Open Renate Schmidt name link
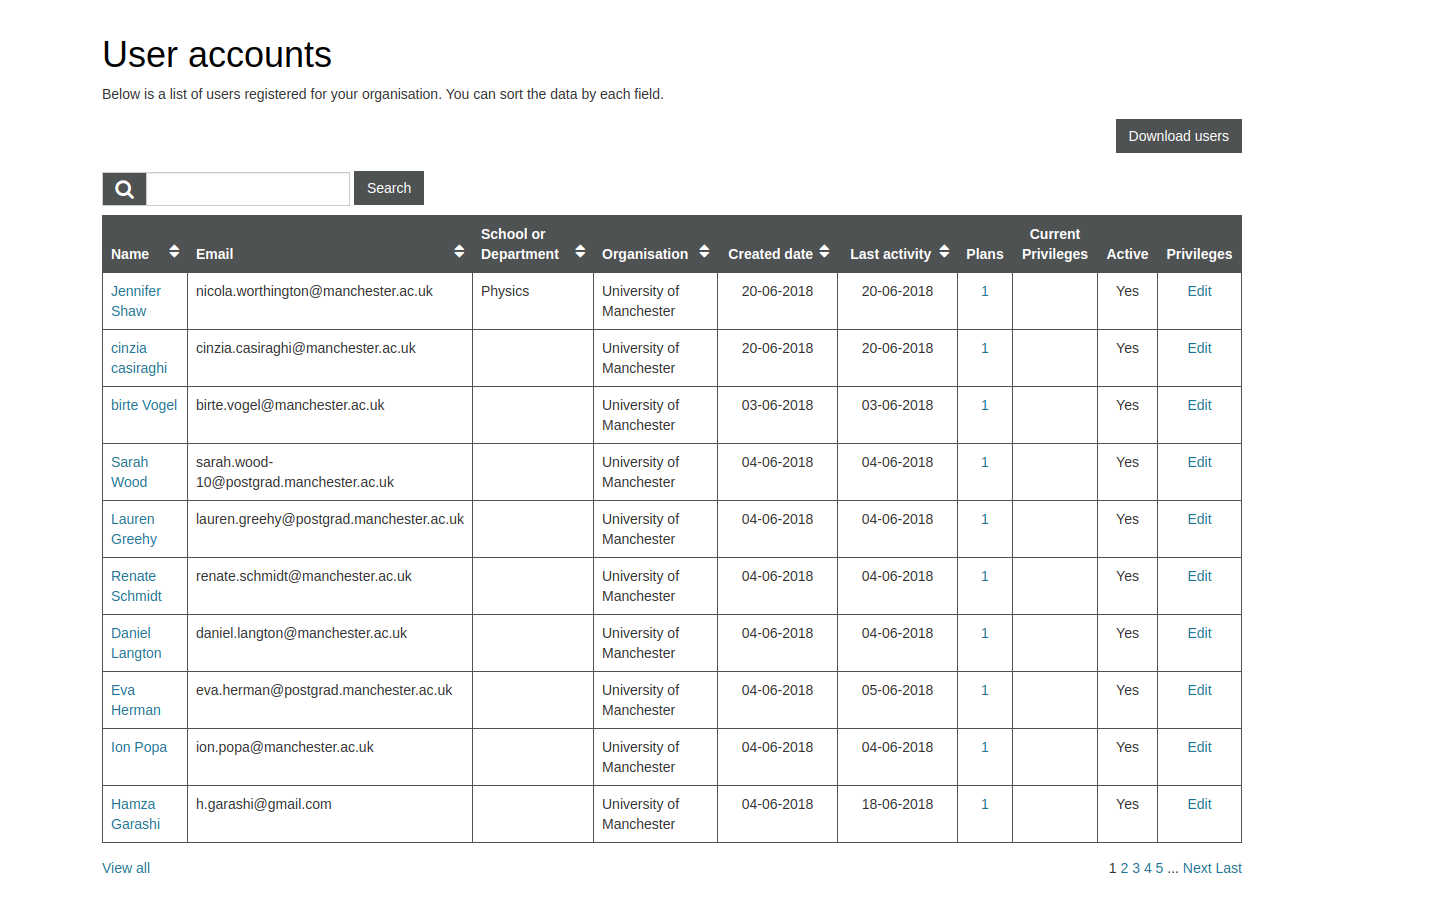 136,586
